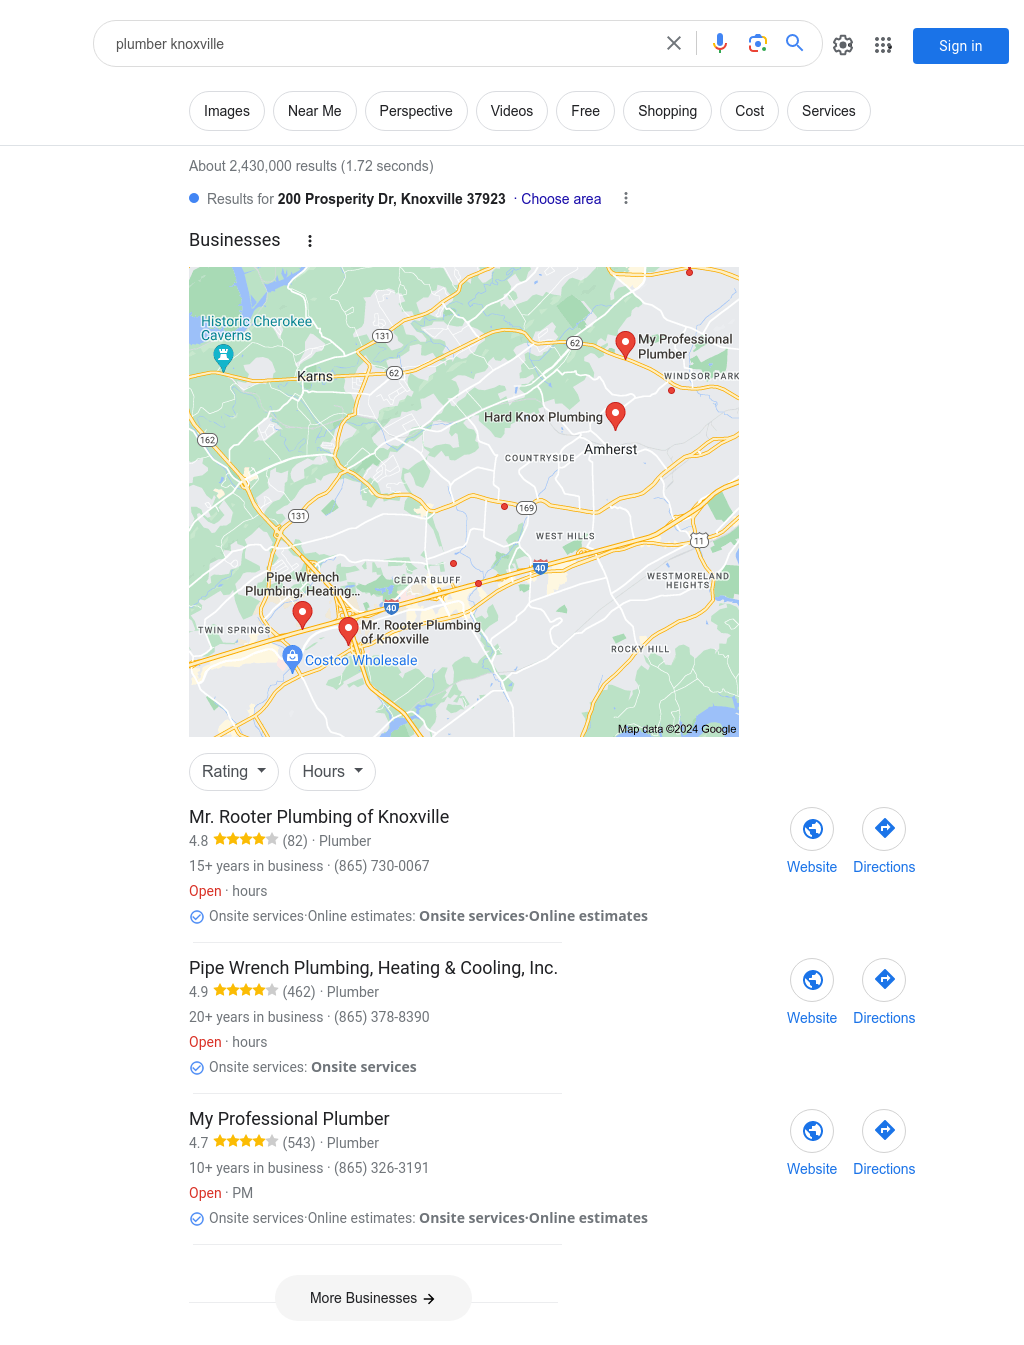Open the Businesses three-dot options menu
The image size is (1024, 1345).
click(x=310, y=241)
